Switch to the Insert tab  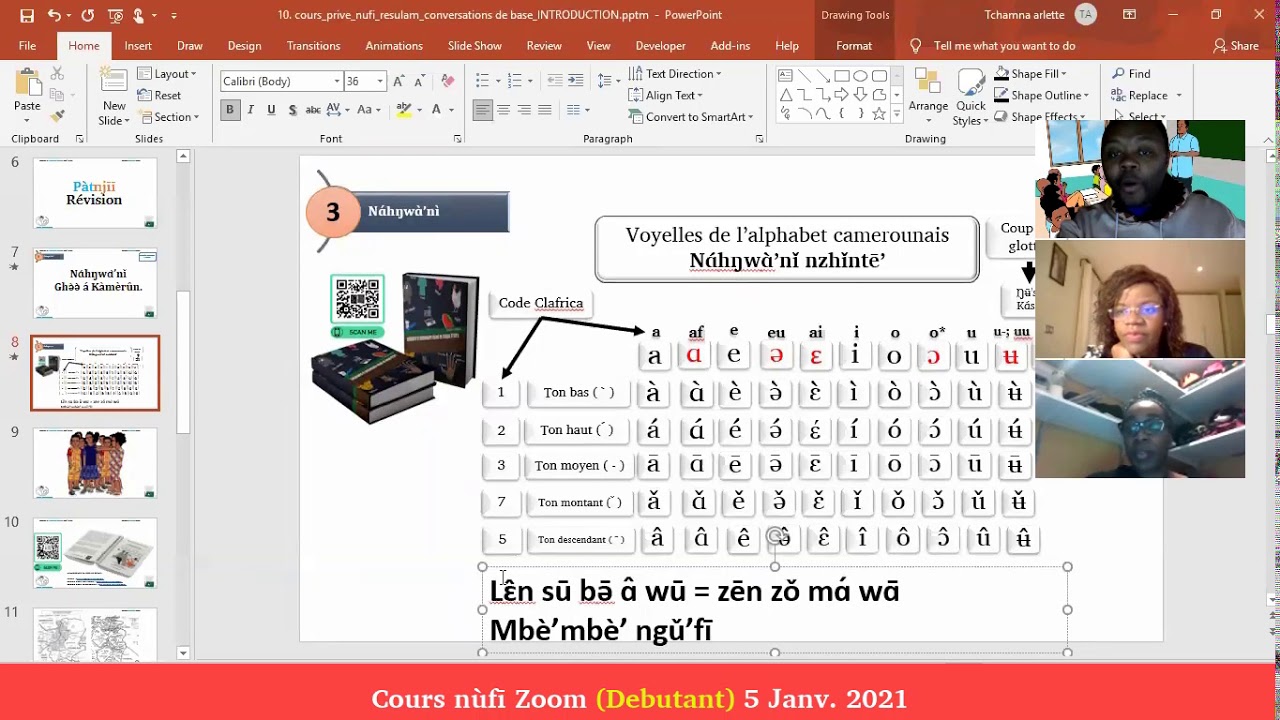(x=138, y=46)
